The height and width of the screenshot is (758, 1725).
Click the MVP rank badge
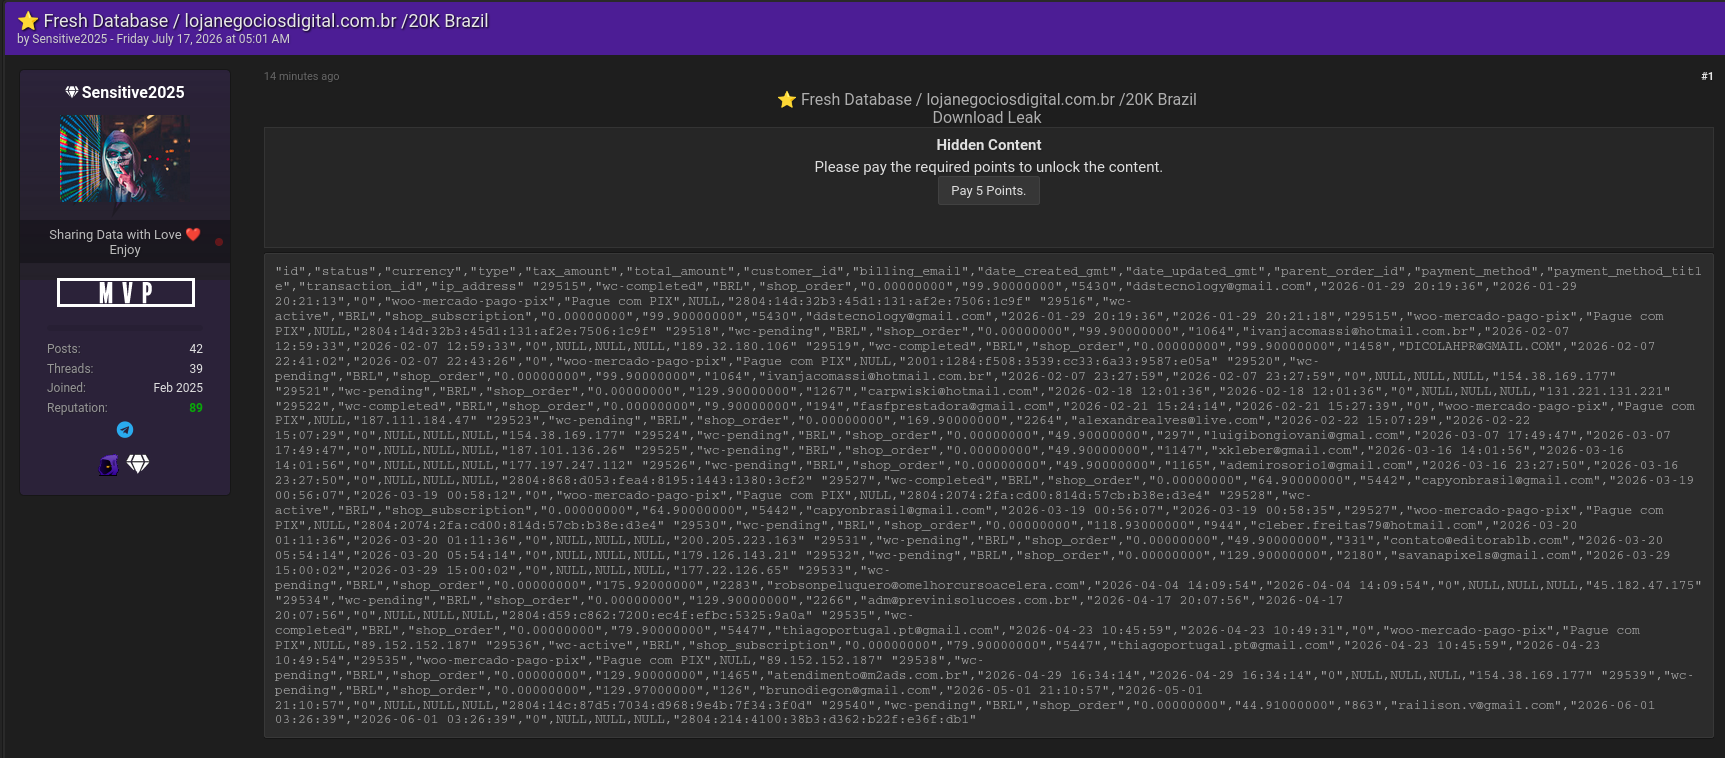[126, 293]
